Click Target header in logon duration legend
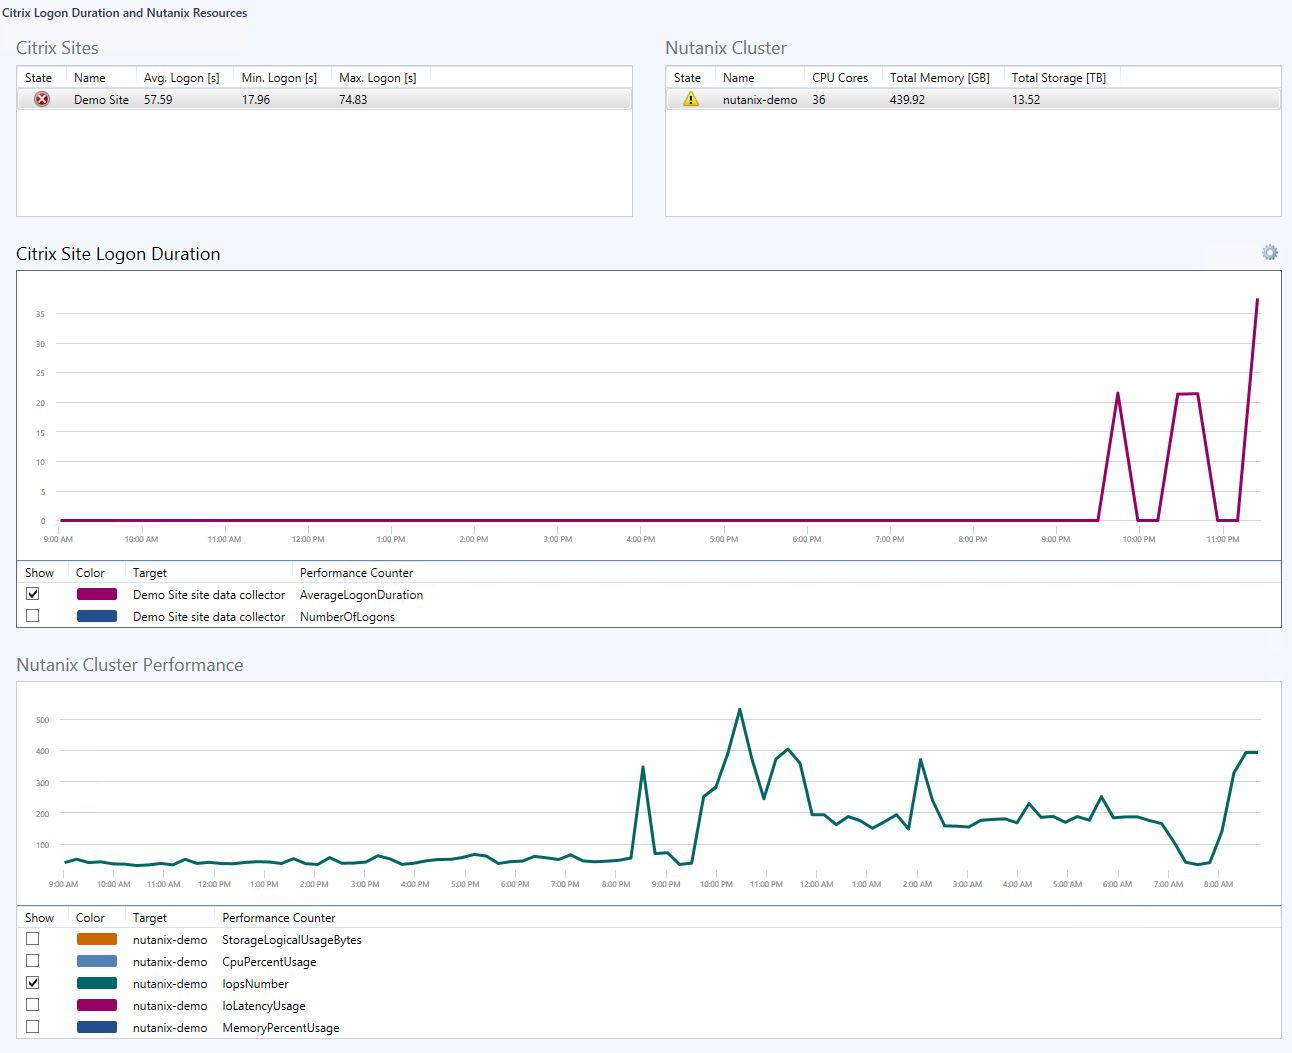 (x=150, y=573)
